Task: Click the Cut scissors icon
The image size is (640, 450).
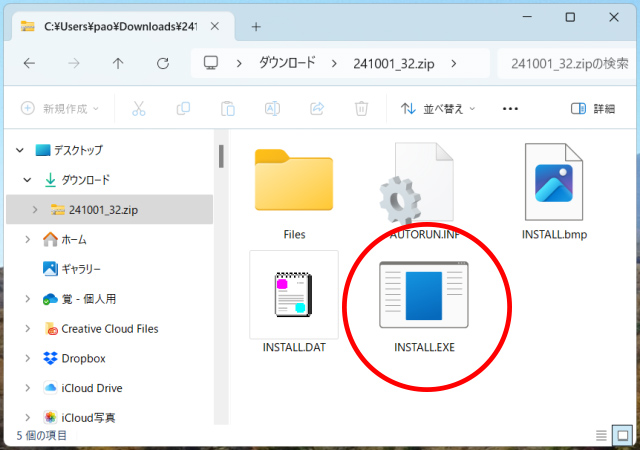Action: tap(139, 108)
